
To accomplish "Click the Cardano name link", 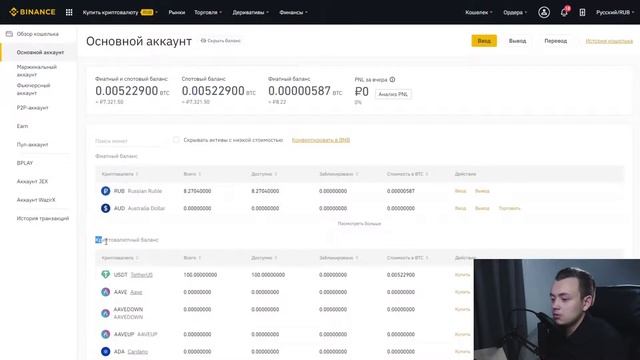I will [138, 352].
